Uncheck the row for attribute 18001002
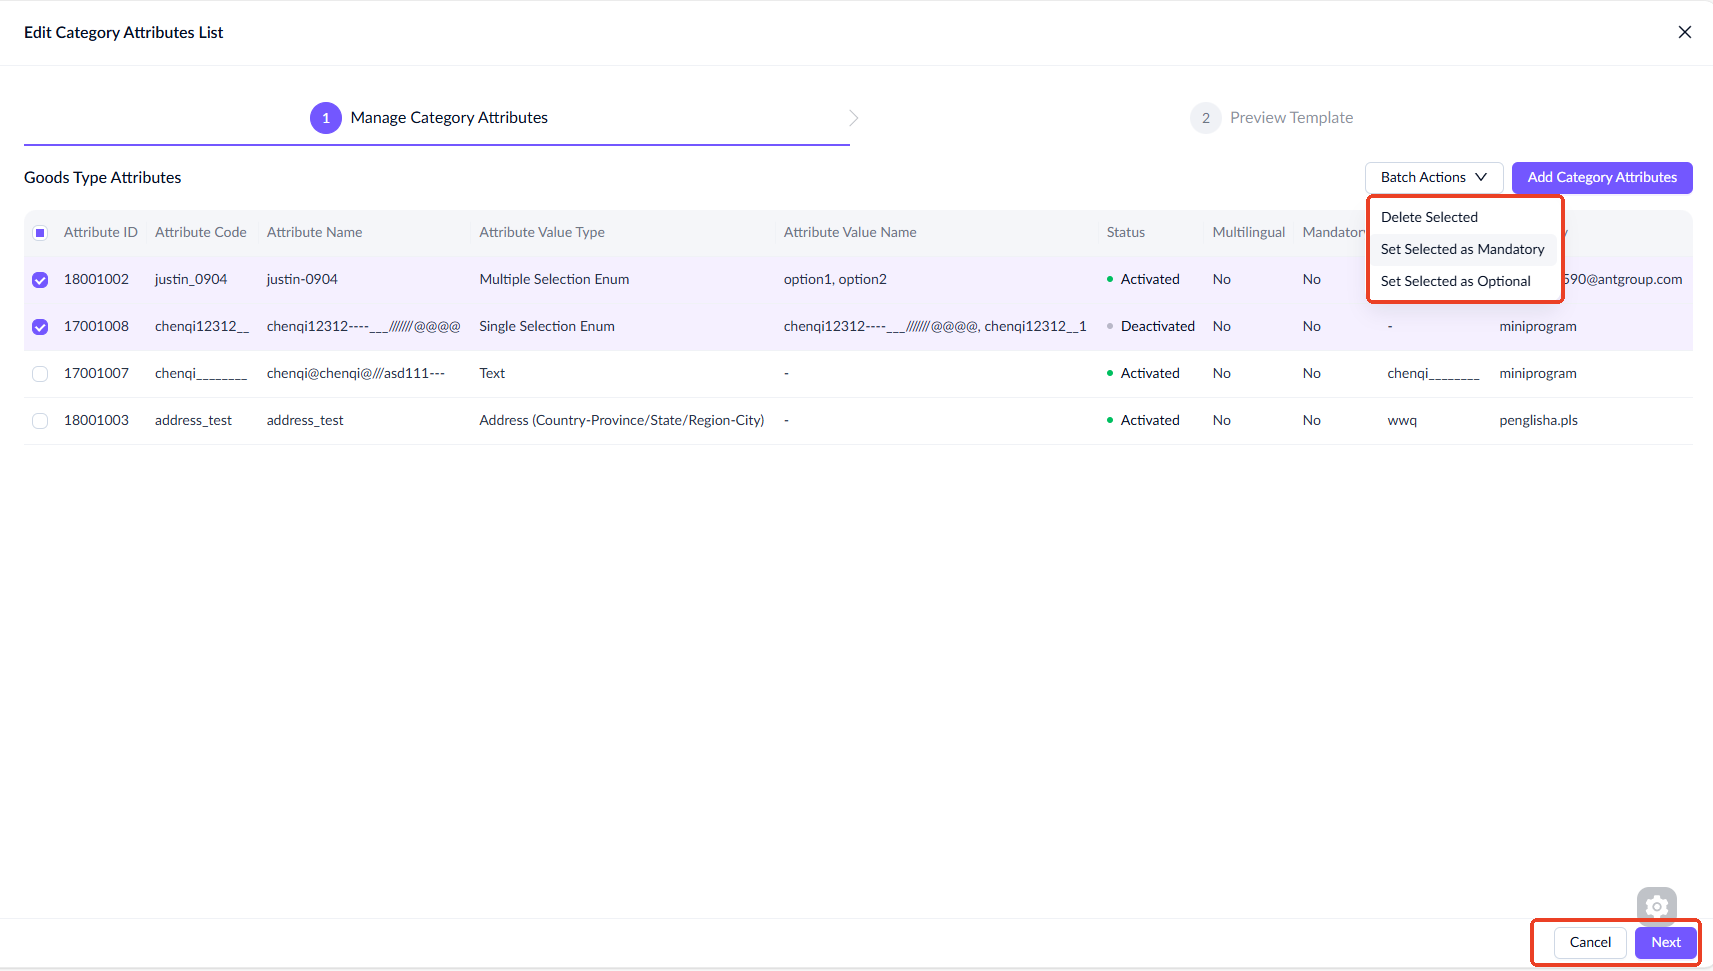The height and width of the screenshot is (971, 1713). [x=40, y=280]
